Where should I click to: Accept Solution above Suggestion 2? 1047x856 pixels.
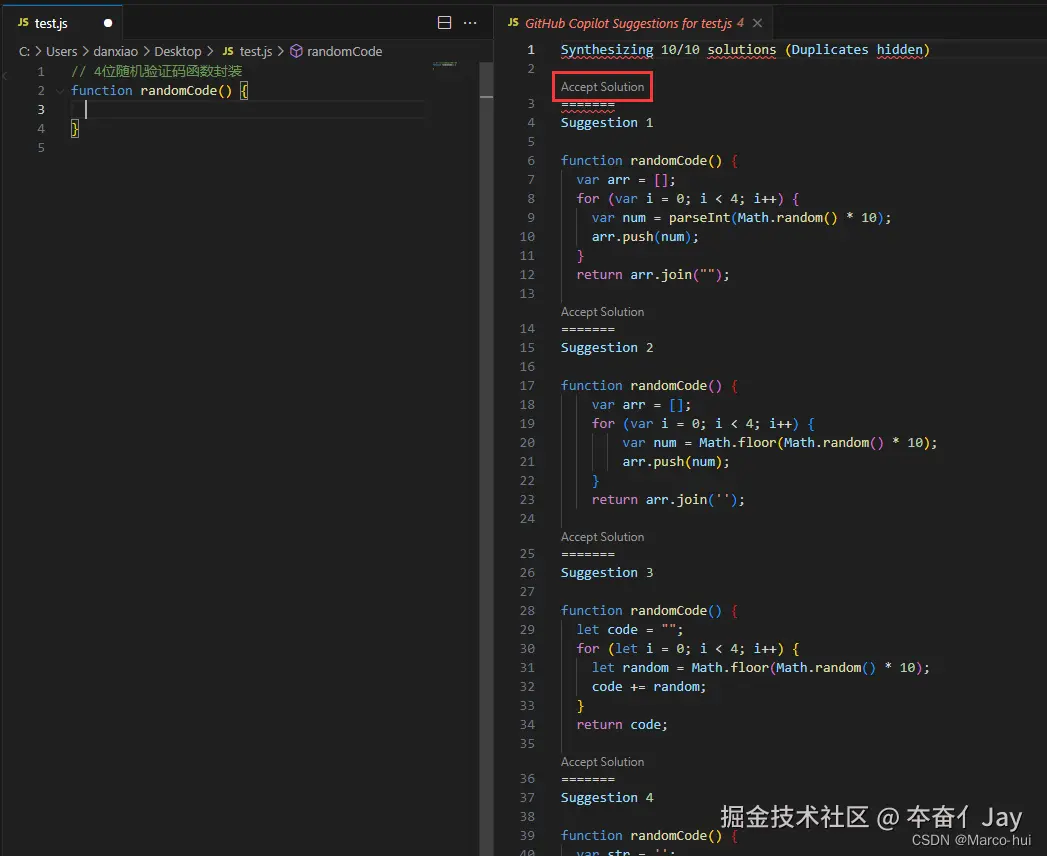pos(602,312)
